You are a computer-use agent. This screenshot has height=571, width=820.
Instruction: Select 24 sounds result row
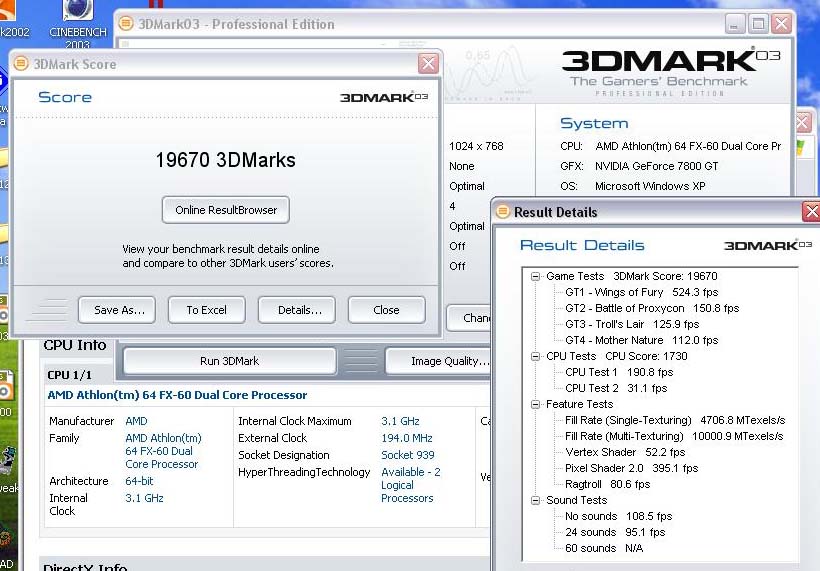point(615,532)
